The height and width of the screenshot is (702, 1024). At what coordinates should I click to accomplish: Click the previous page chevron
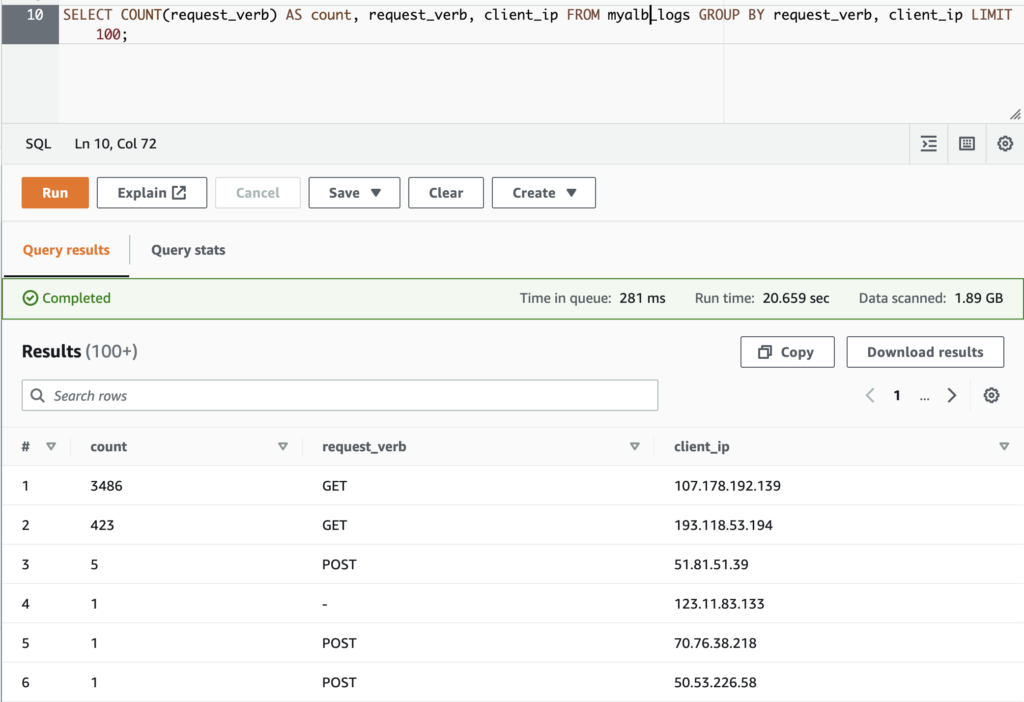(x=869, y=395)
